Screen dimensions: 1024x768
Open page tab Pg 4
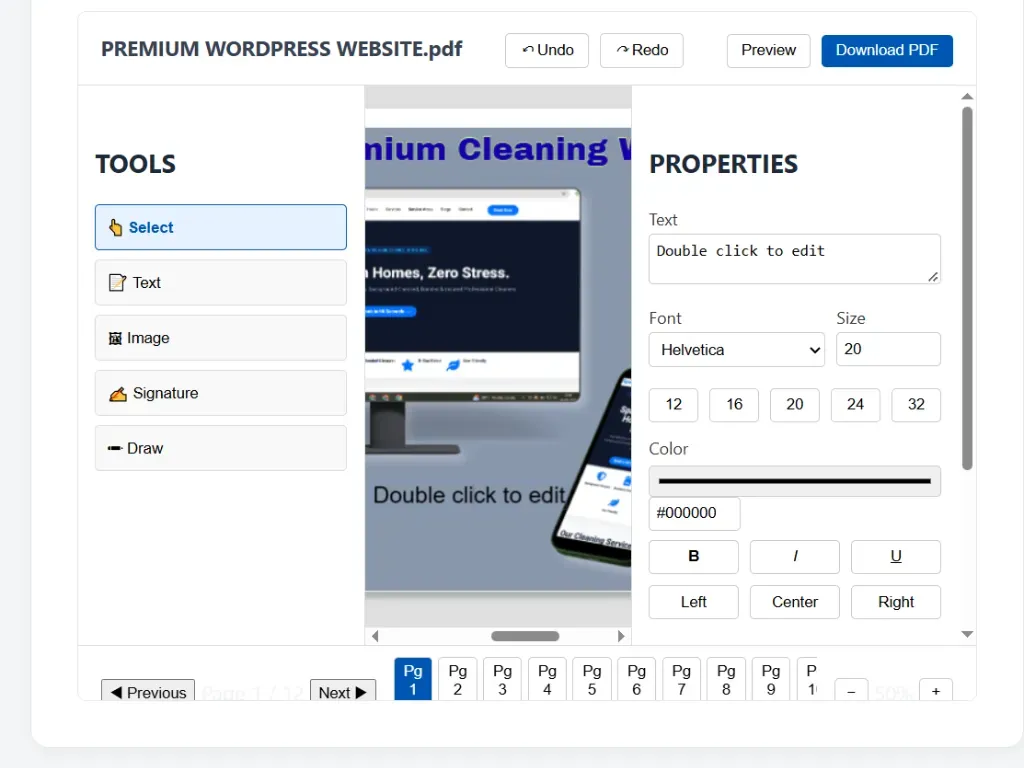547,679
